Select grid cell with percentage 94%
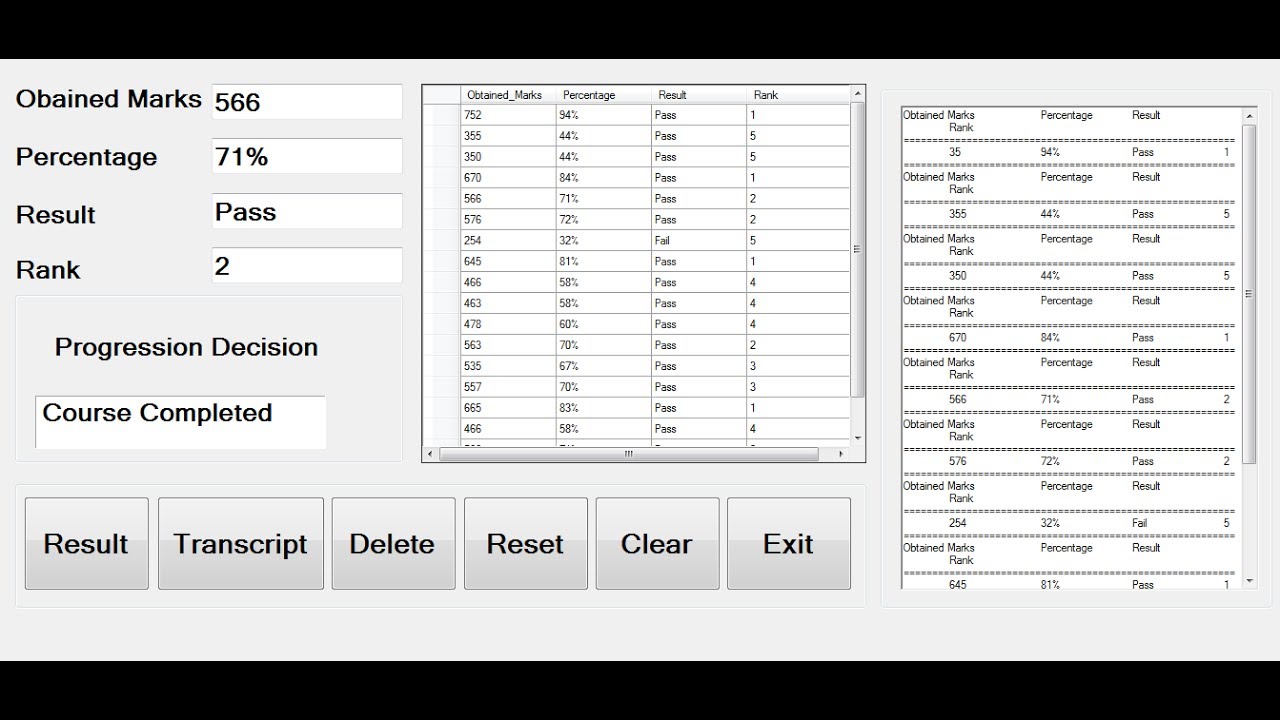This screenshot has height=720, width=1280. coord(603,115)
